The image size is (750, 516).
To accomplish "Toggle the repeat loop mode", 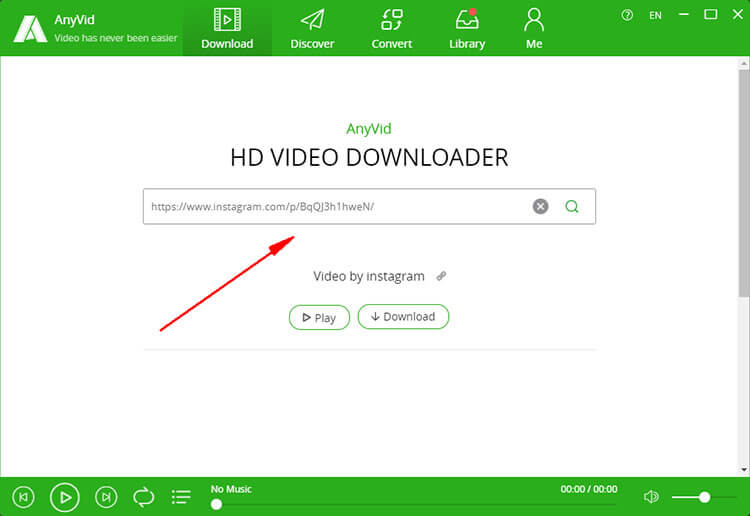I will tap(143, 497).
